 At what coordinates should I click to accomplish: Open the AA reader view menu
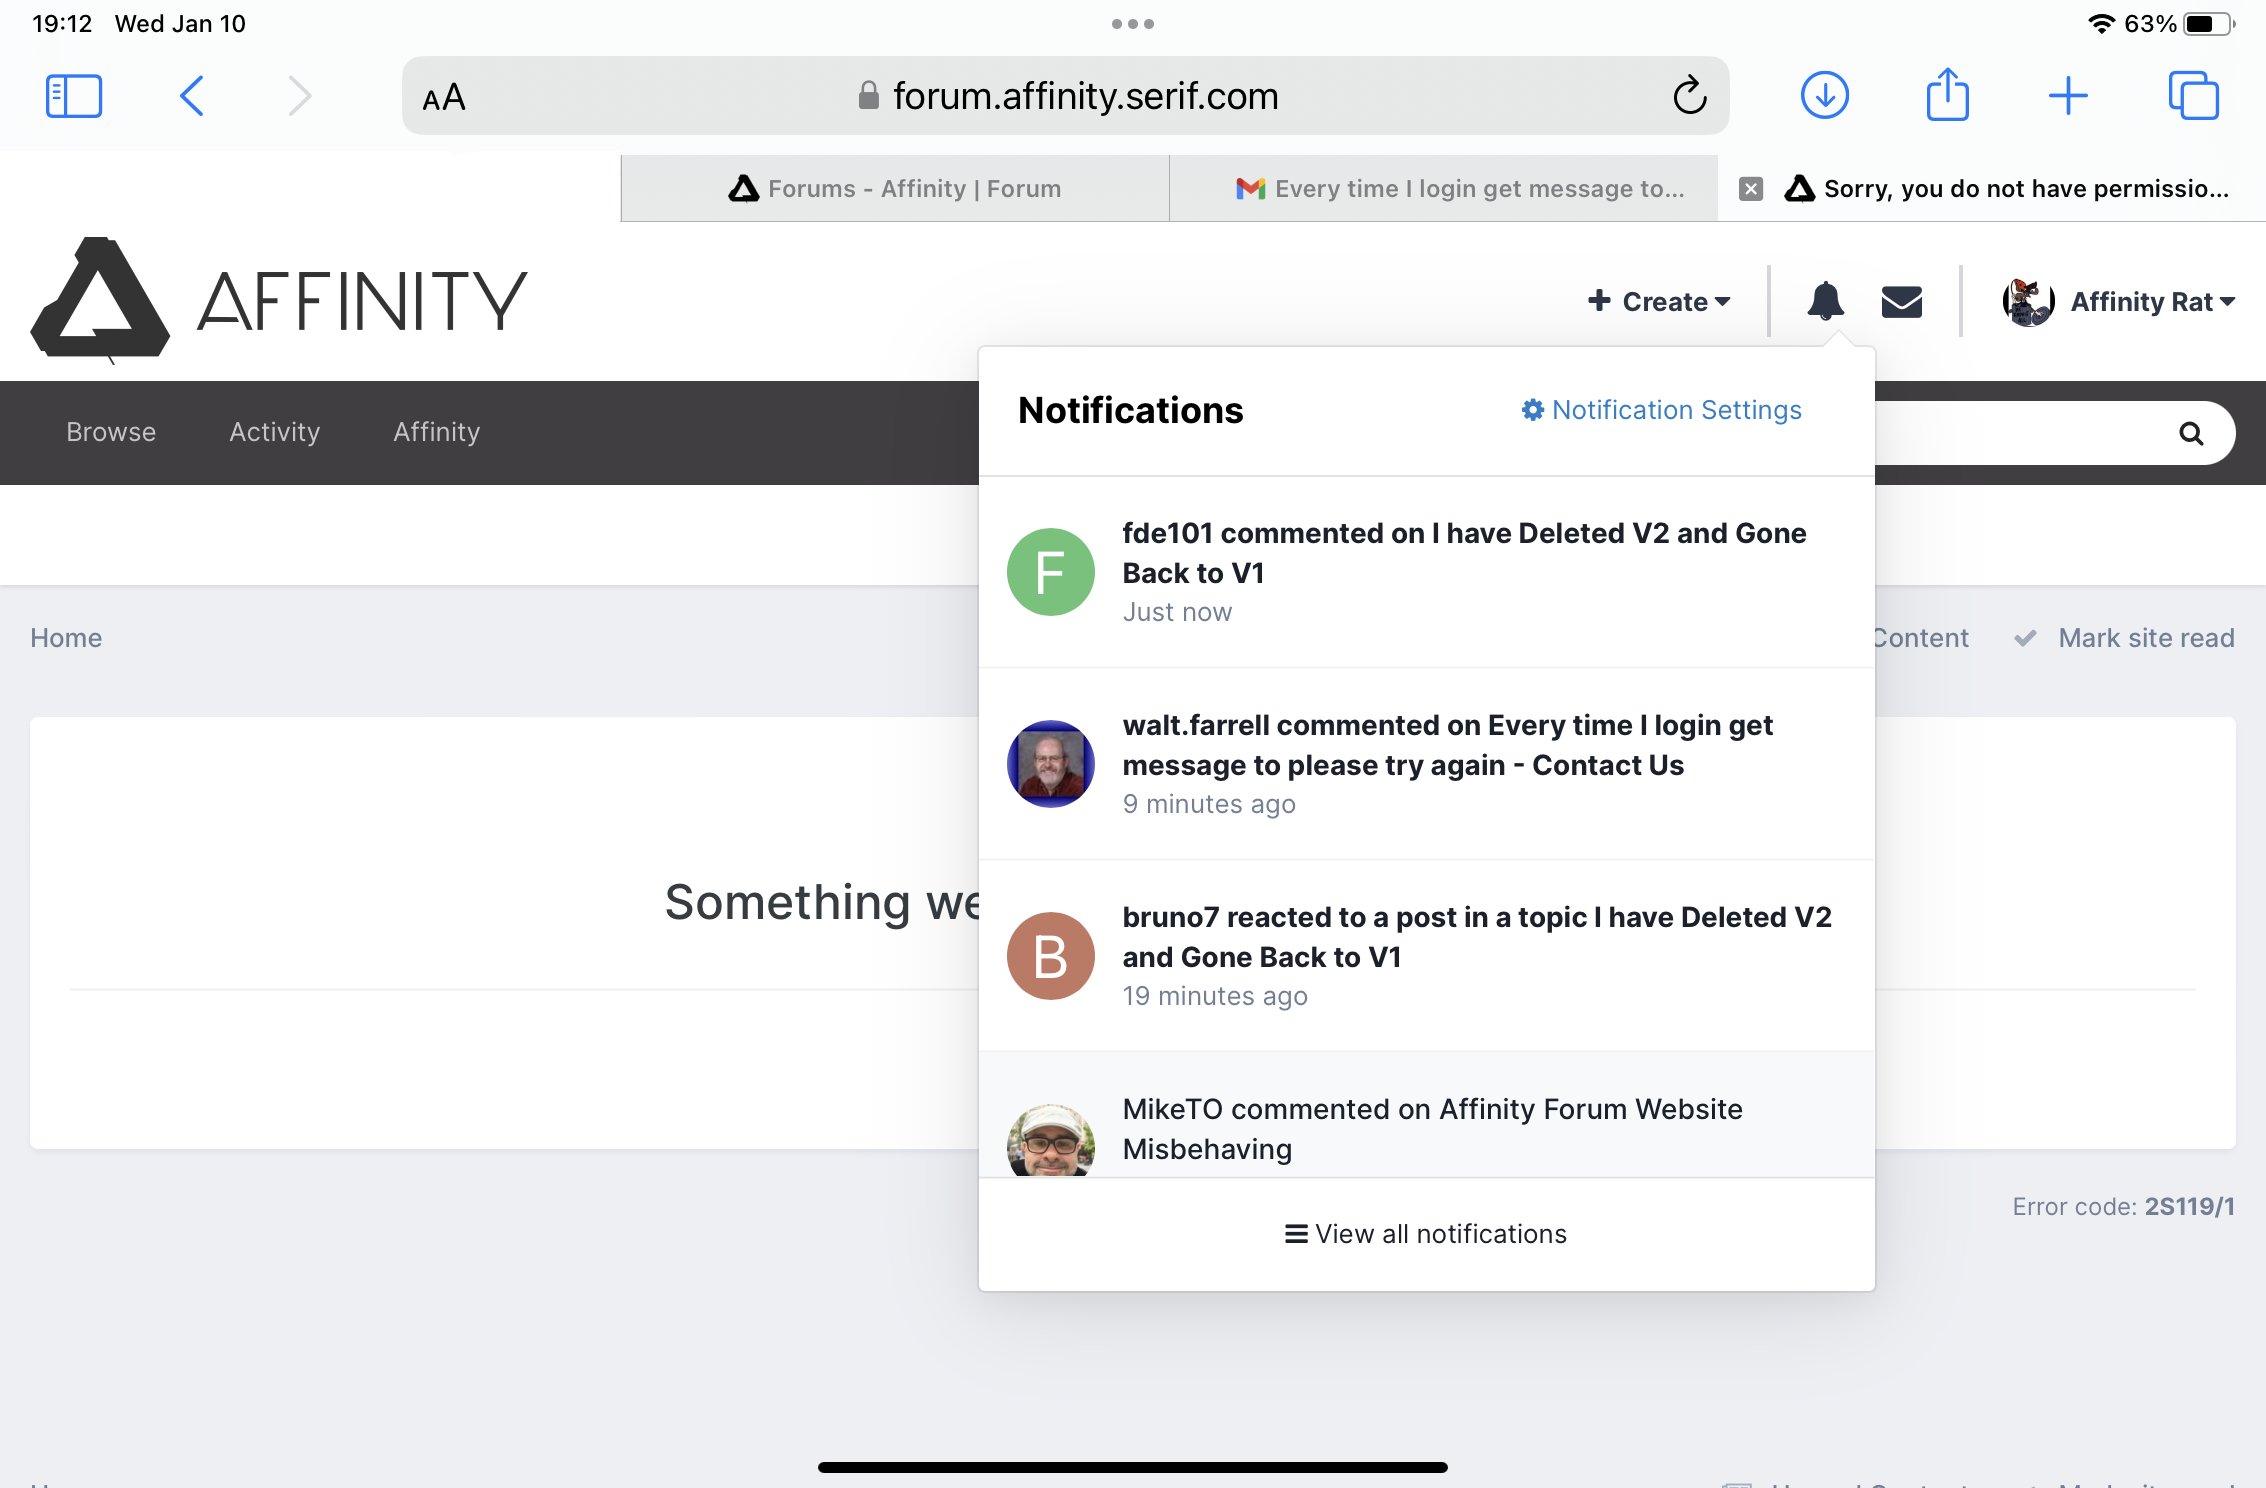(444, 98)
